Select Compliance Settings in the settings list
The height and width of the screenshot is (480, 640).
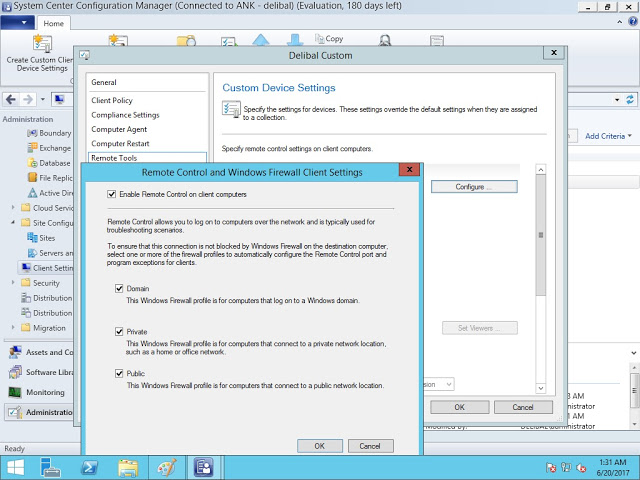(x=125, y=115)
